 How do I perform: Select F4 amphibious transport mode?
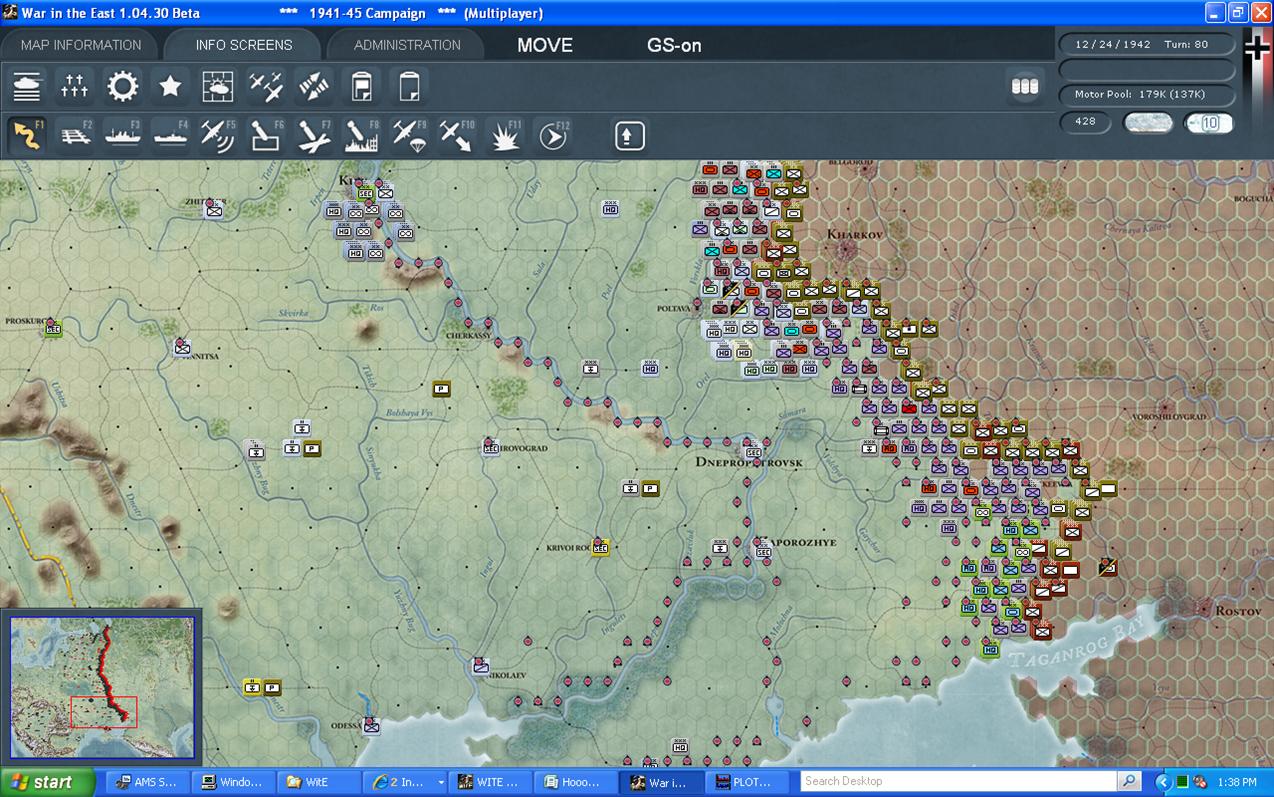click(x=170, y=135)
